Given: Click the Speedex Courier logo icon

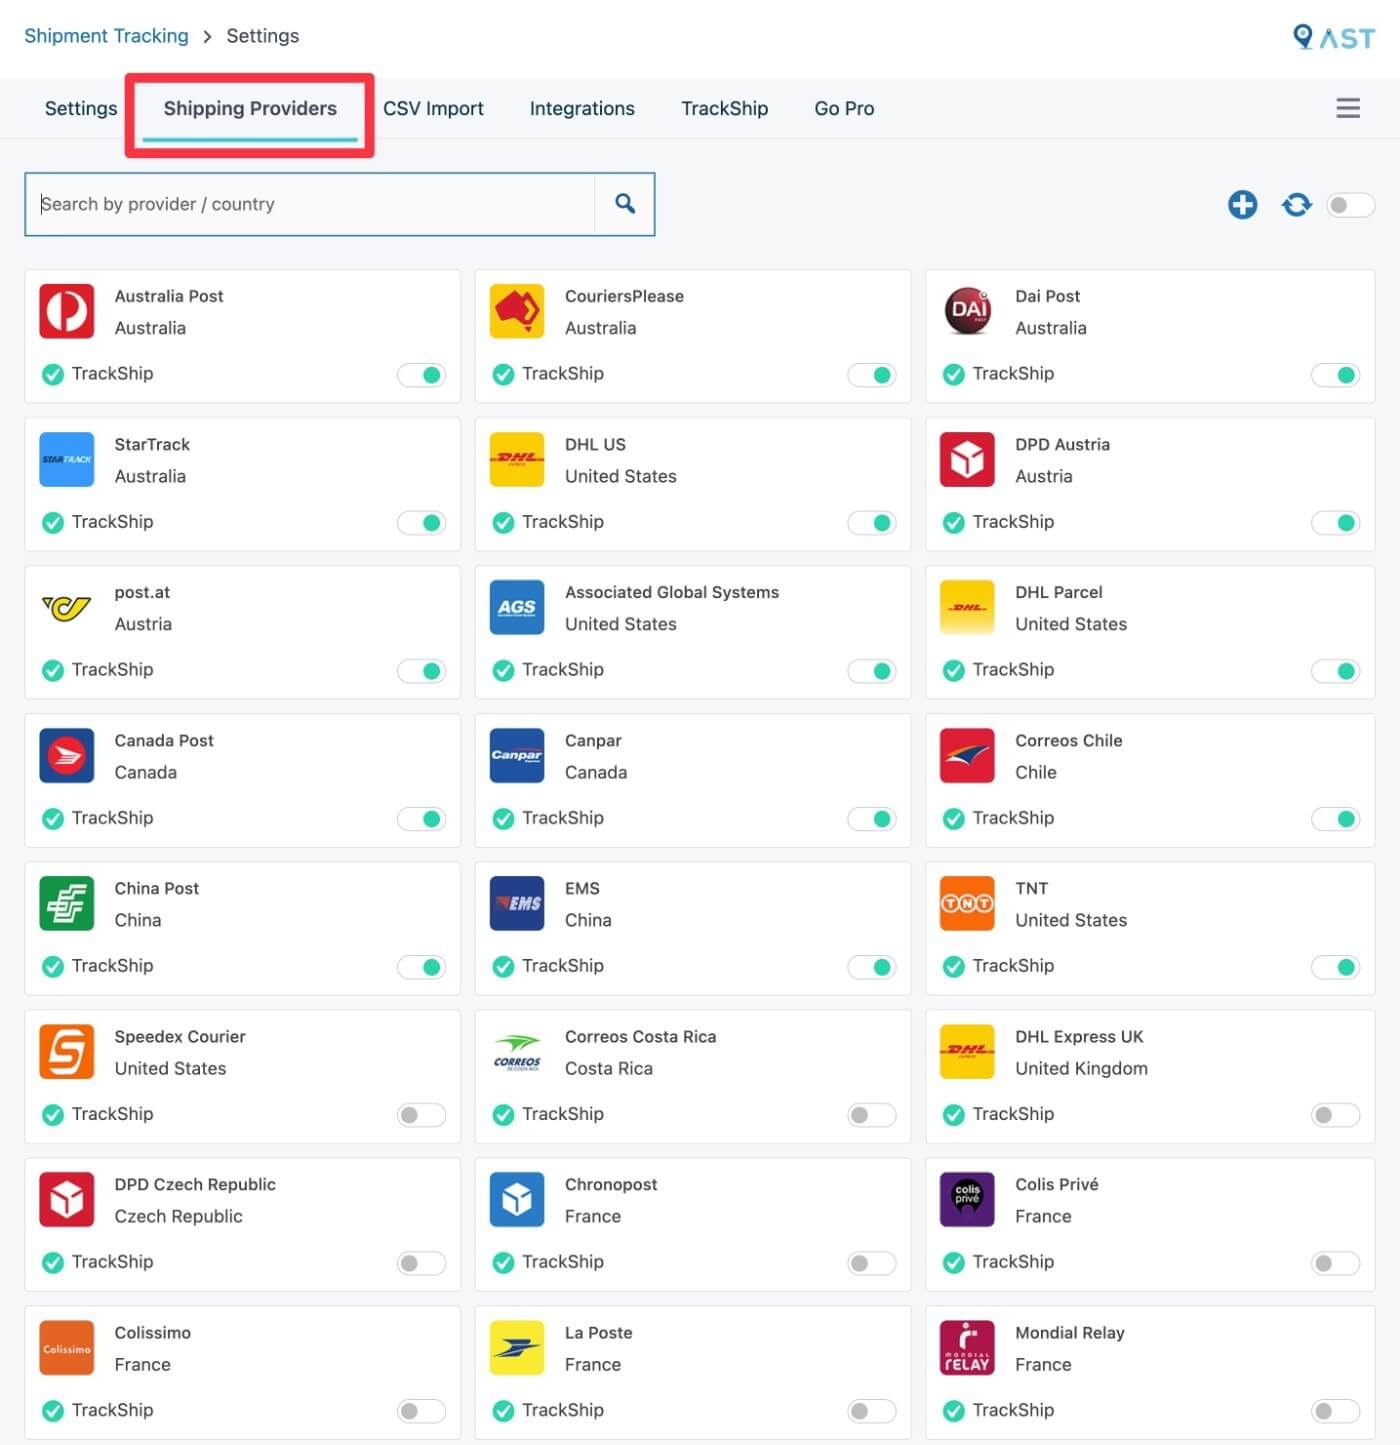Looking at the screenshot, I should click(x=66, y=1051).
